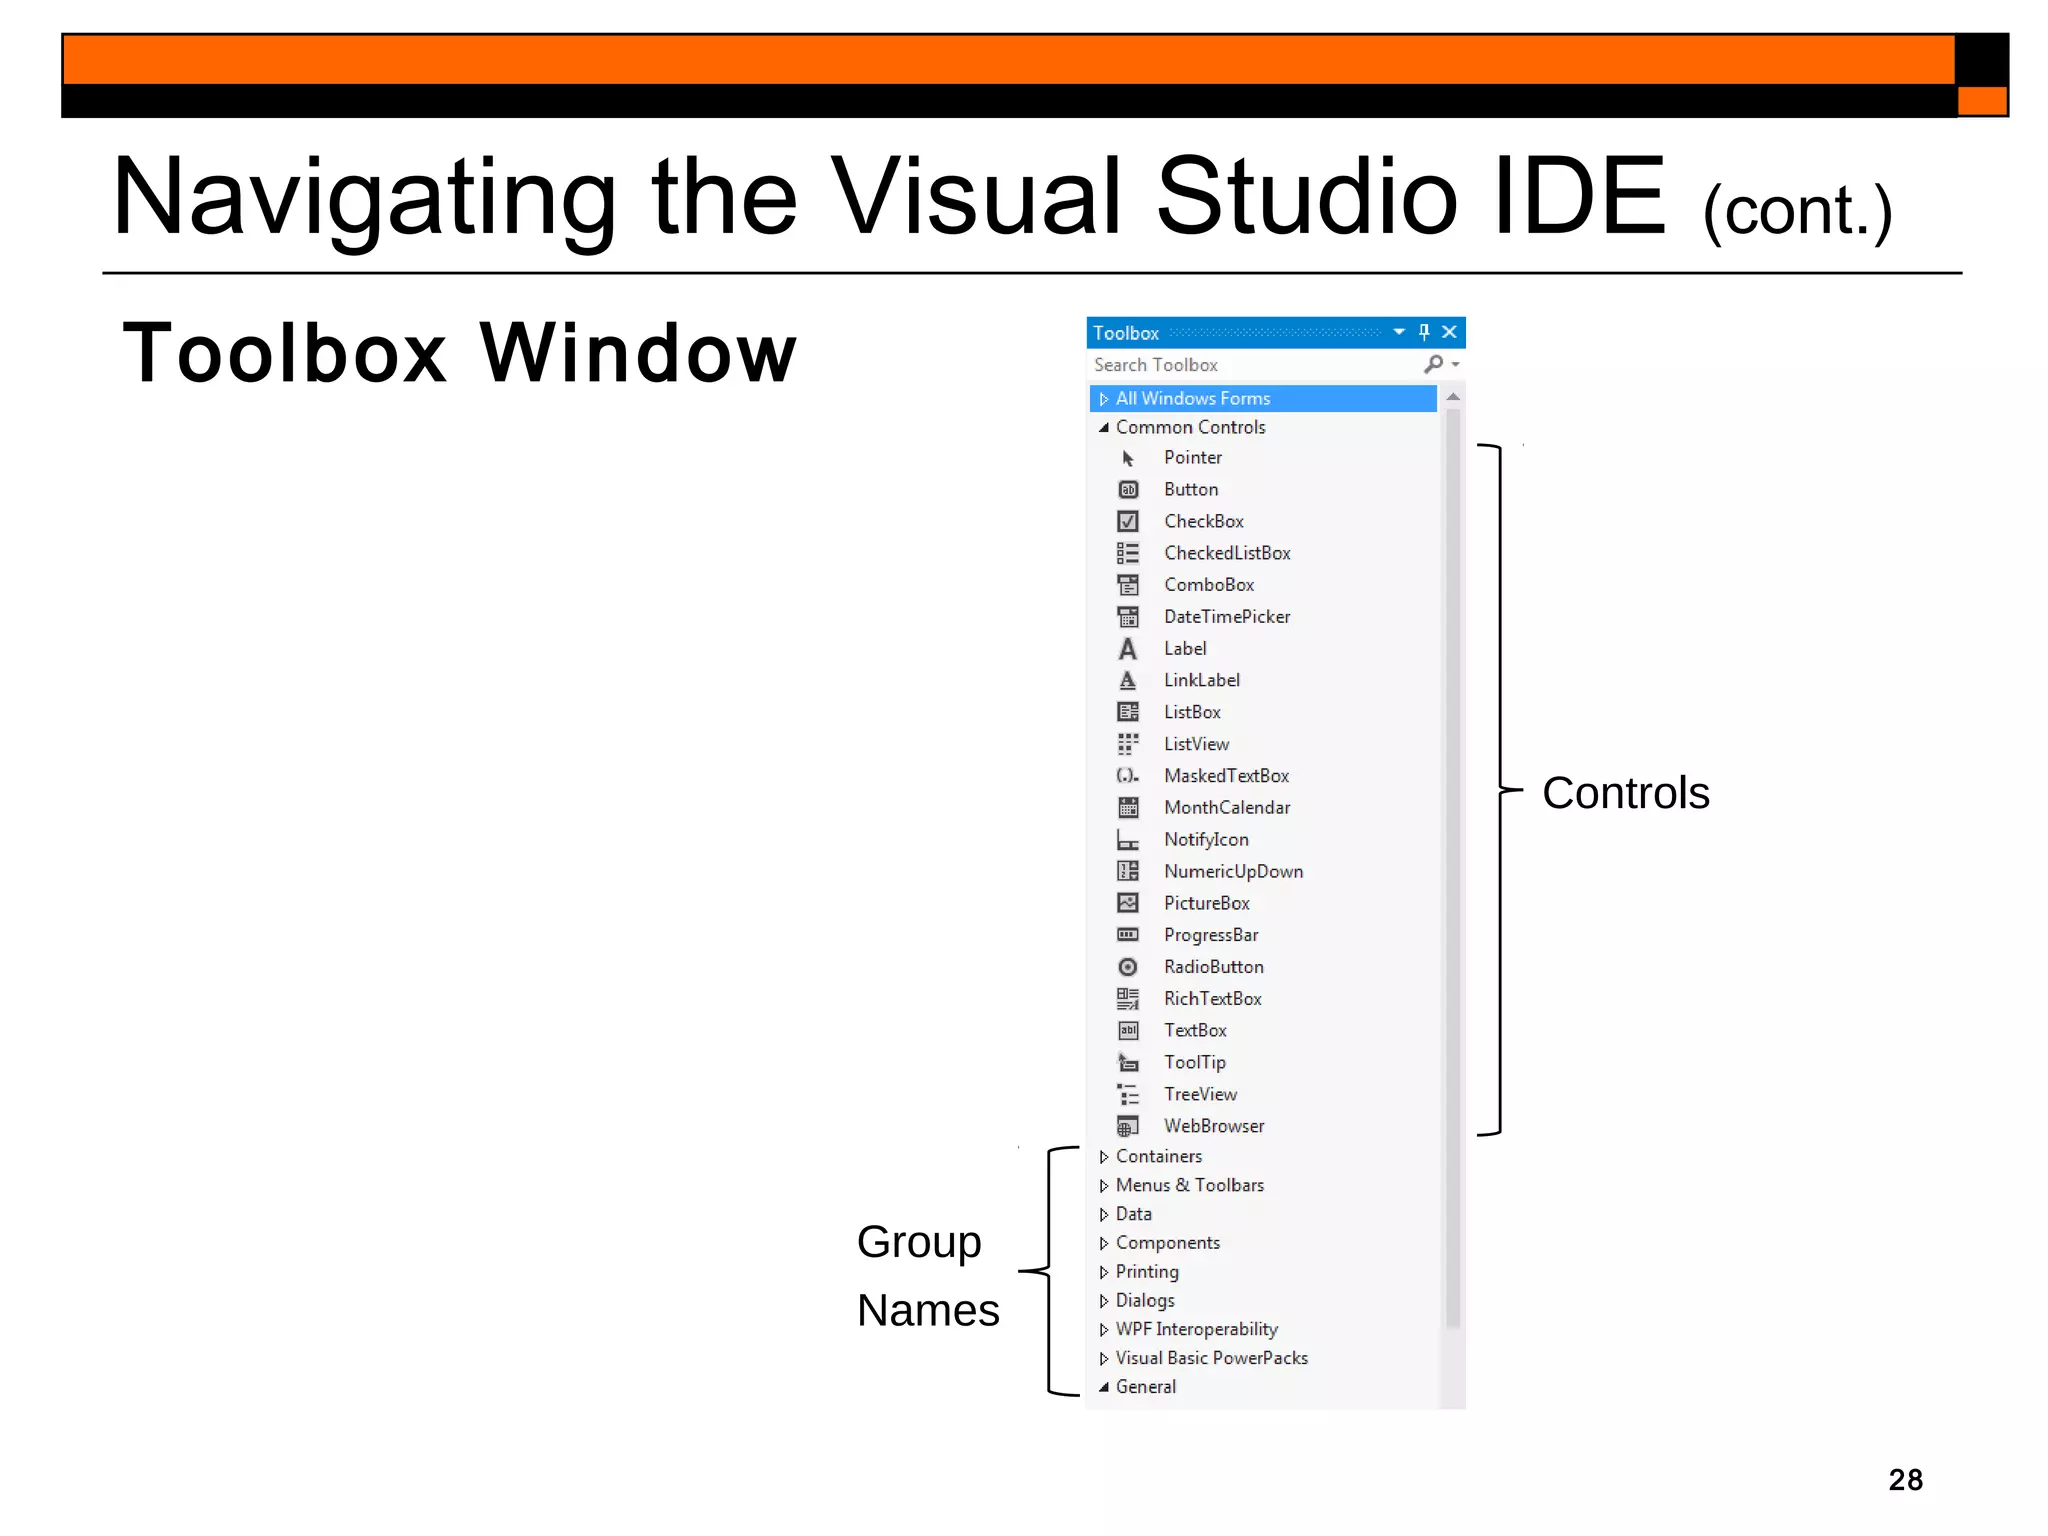Pick the Button control icon

click(x=1128, y=490)
